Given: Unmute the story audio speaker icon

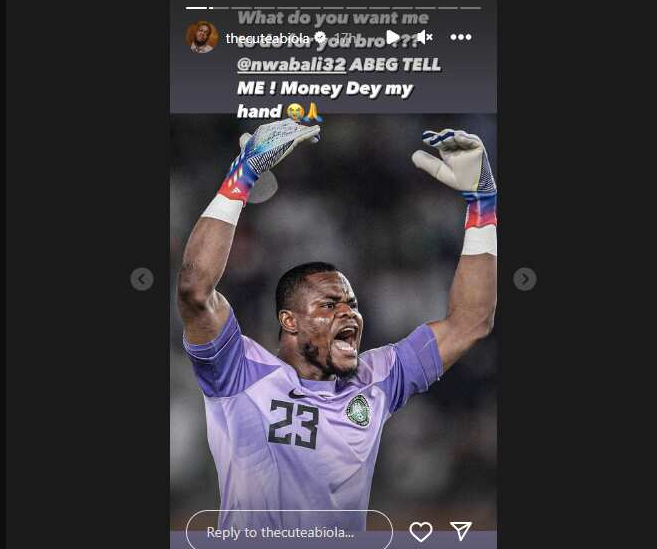Looking at the screenshot, I should (x=424, y=37).
